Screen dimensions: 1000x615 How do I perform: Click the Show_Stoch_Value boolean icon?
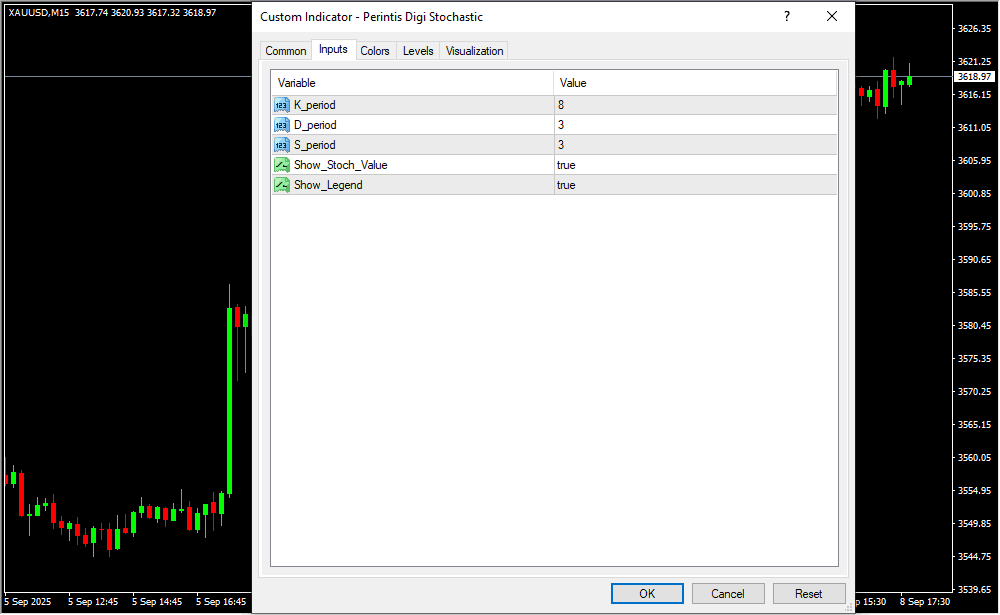pyautogui.click(x=281, y=165)
